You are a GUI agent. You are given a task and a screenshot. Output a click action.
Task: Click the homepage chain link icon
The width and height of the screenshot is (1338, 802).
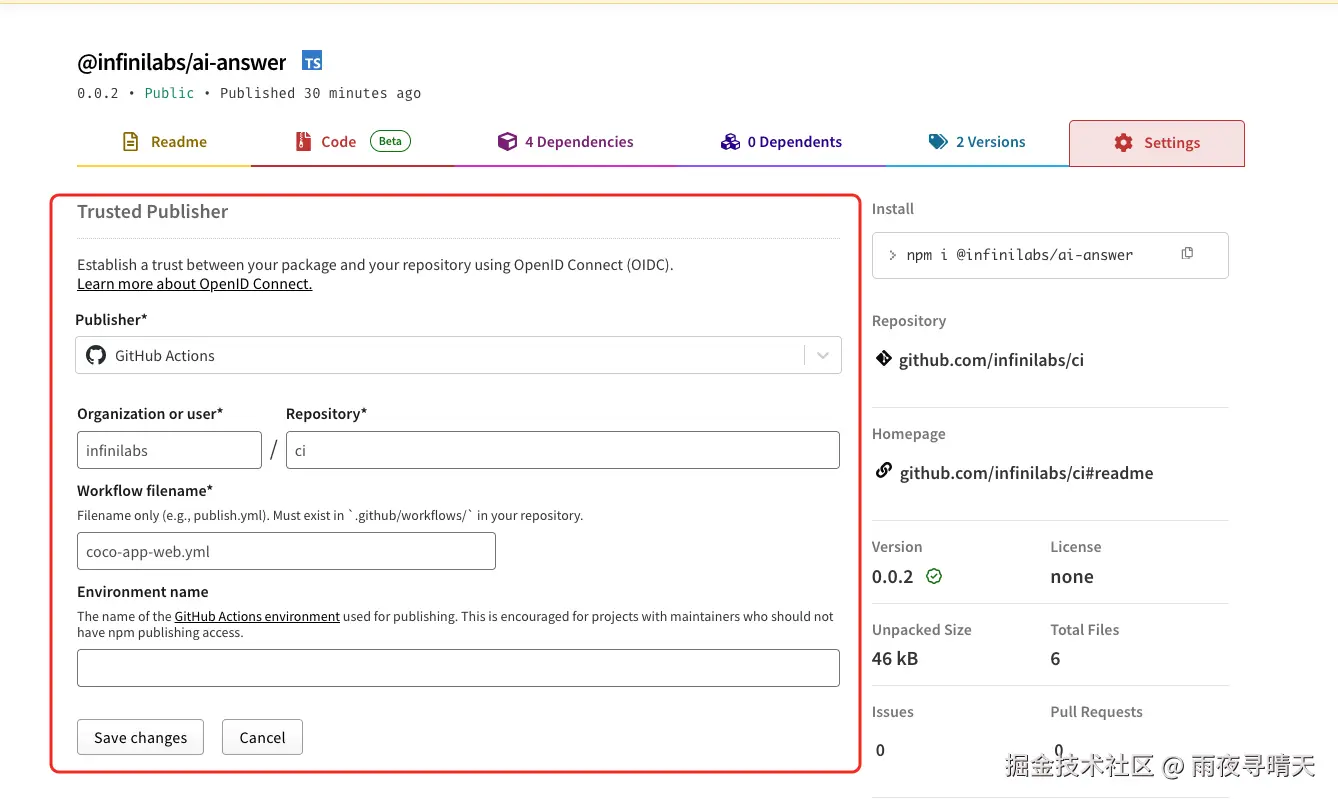coord(883,471)
